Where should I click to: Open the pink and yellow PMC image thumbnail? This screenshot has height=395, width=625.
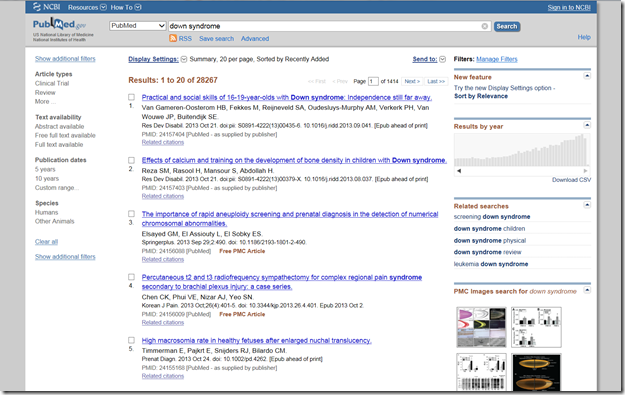pyautogui.click(x=481, y=327)
